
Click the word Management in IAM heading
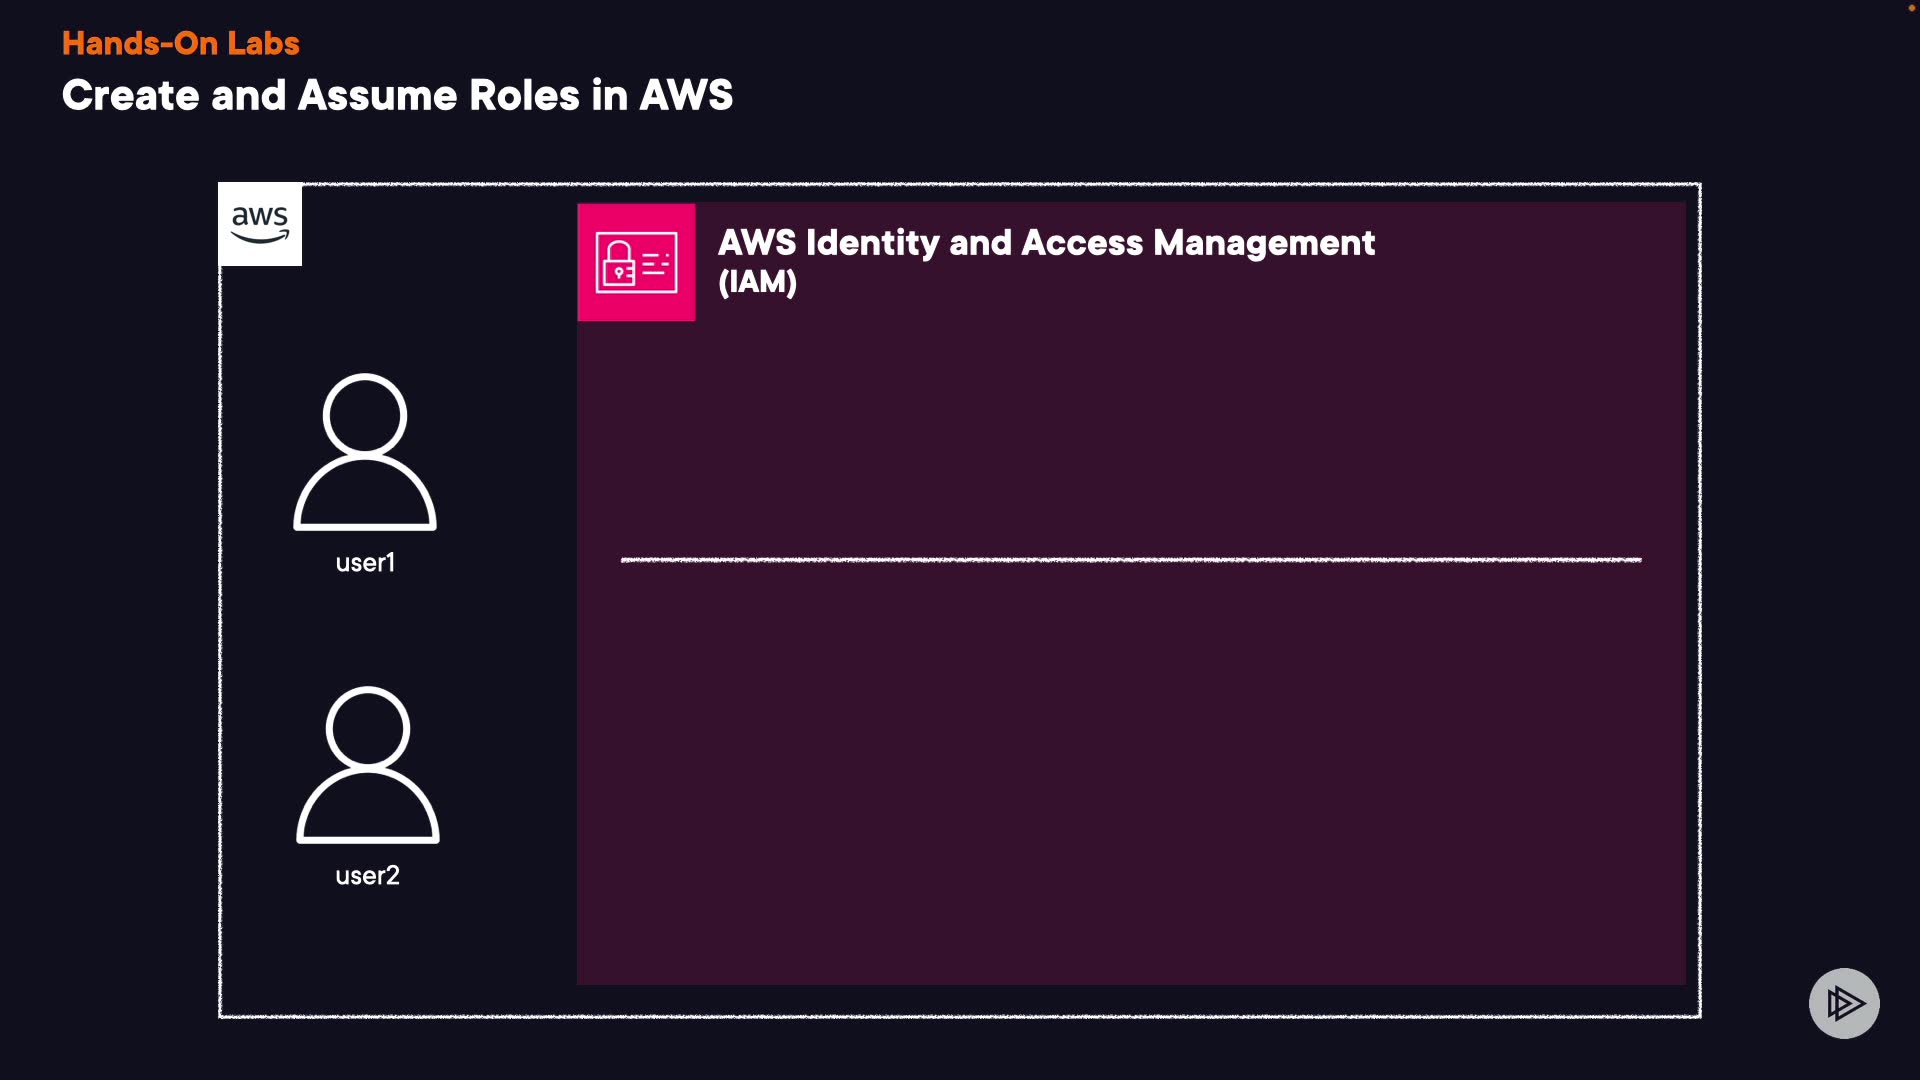[x=1264, y=243]
